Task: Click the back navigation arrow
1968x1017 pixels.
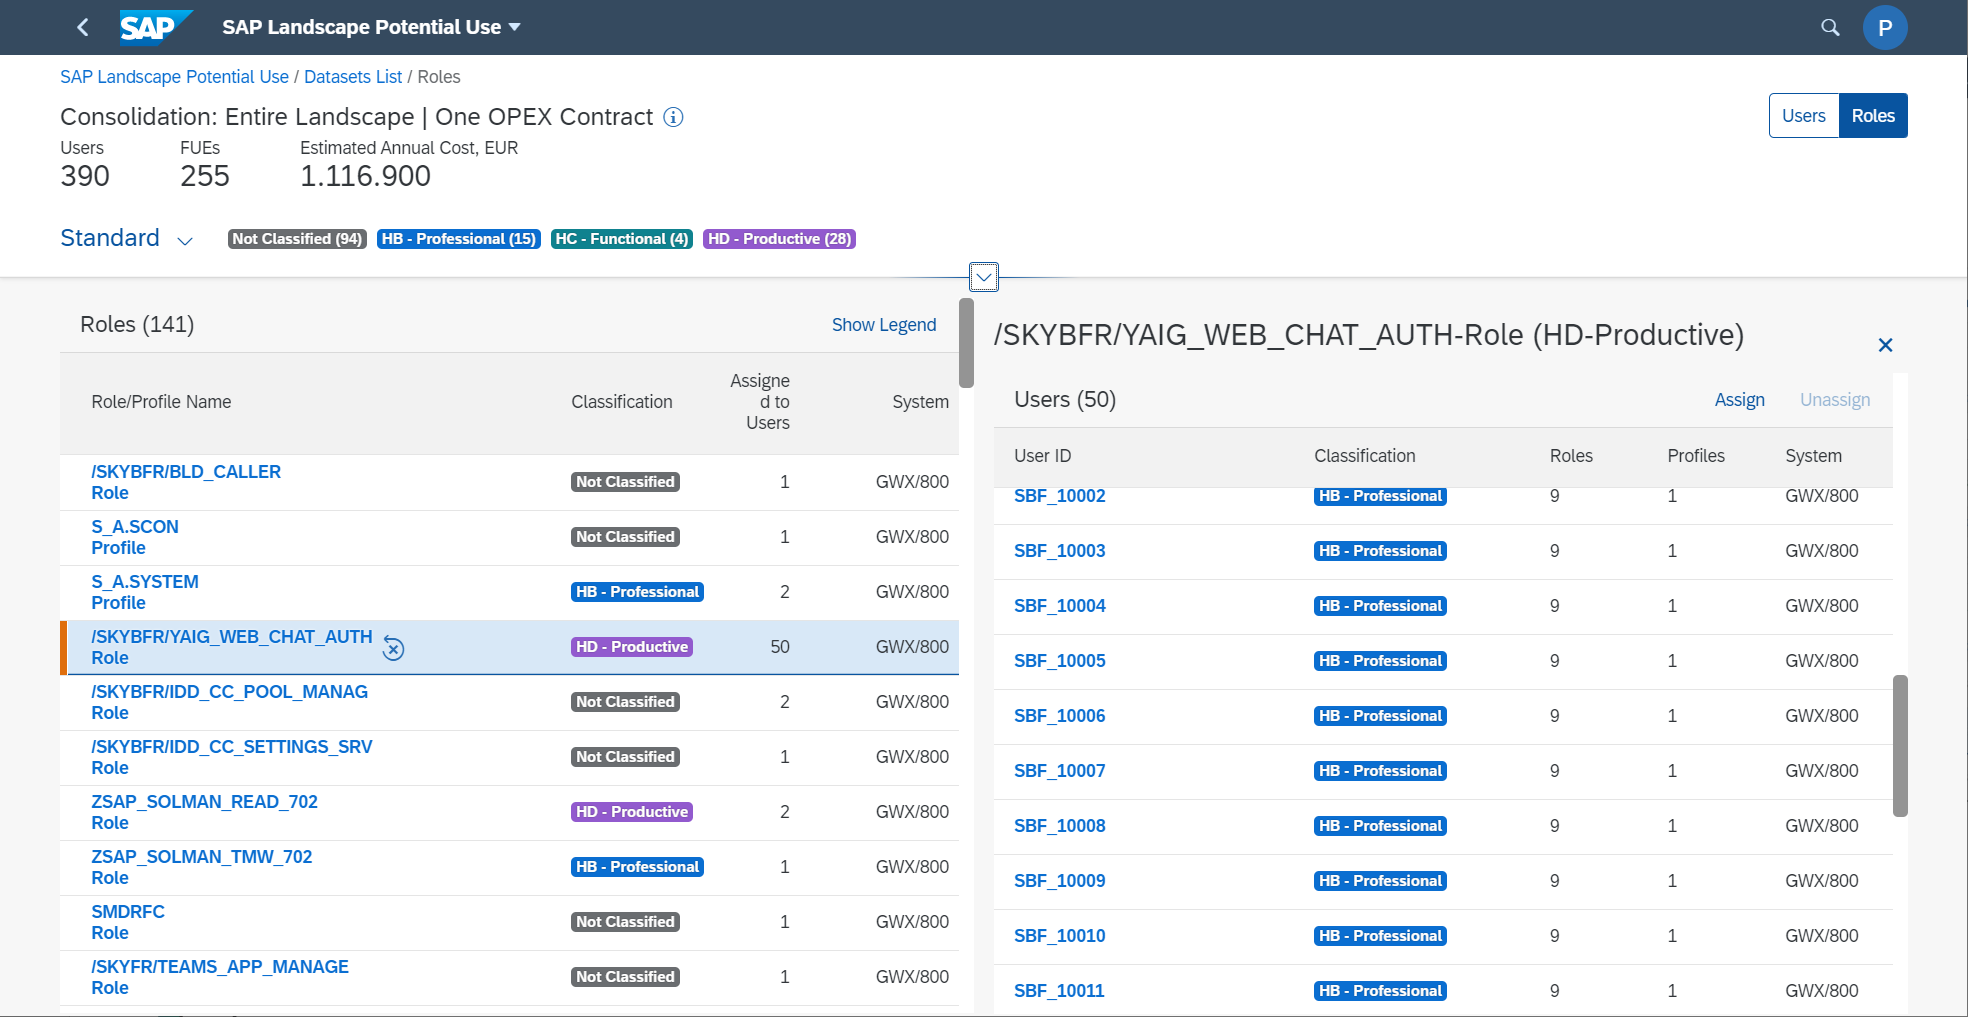Action: click(83, 27)
